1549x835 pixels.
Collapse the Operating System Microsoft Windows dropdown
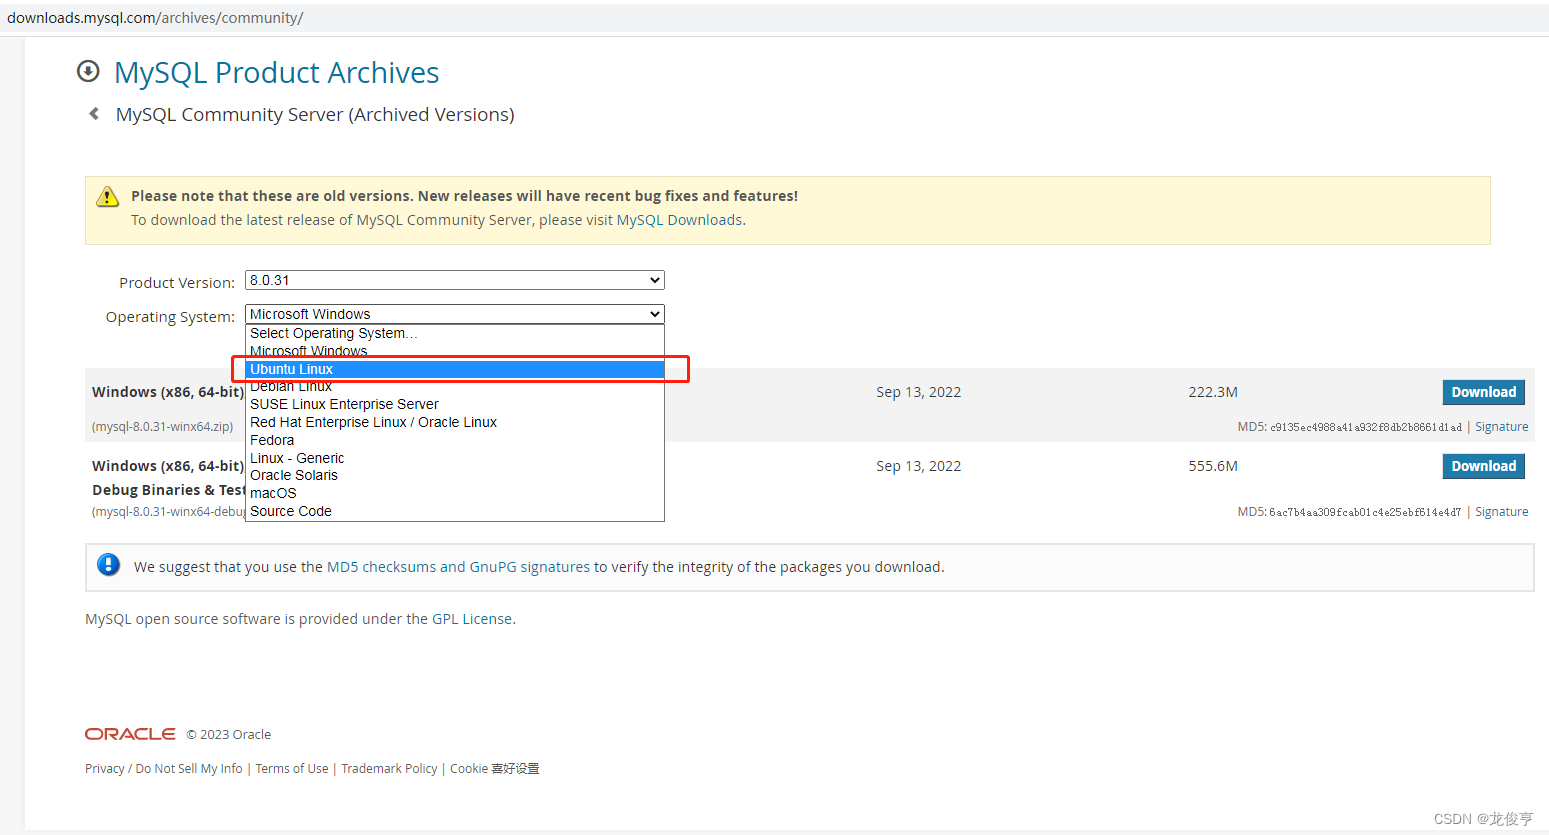pos(455,314)
